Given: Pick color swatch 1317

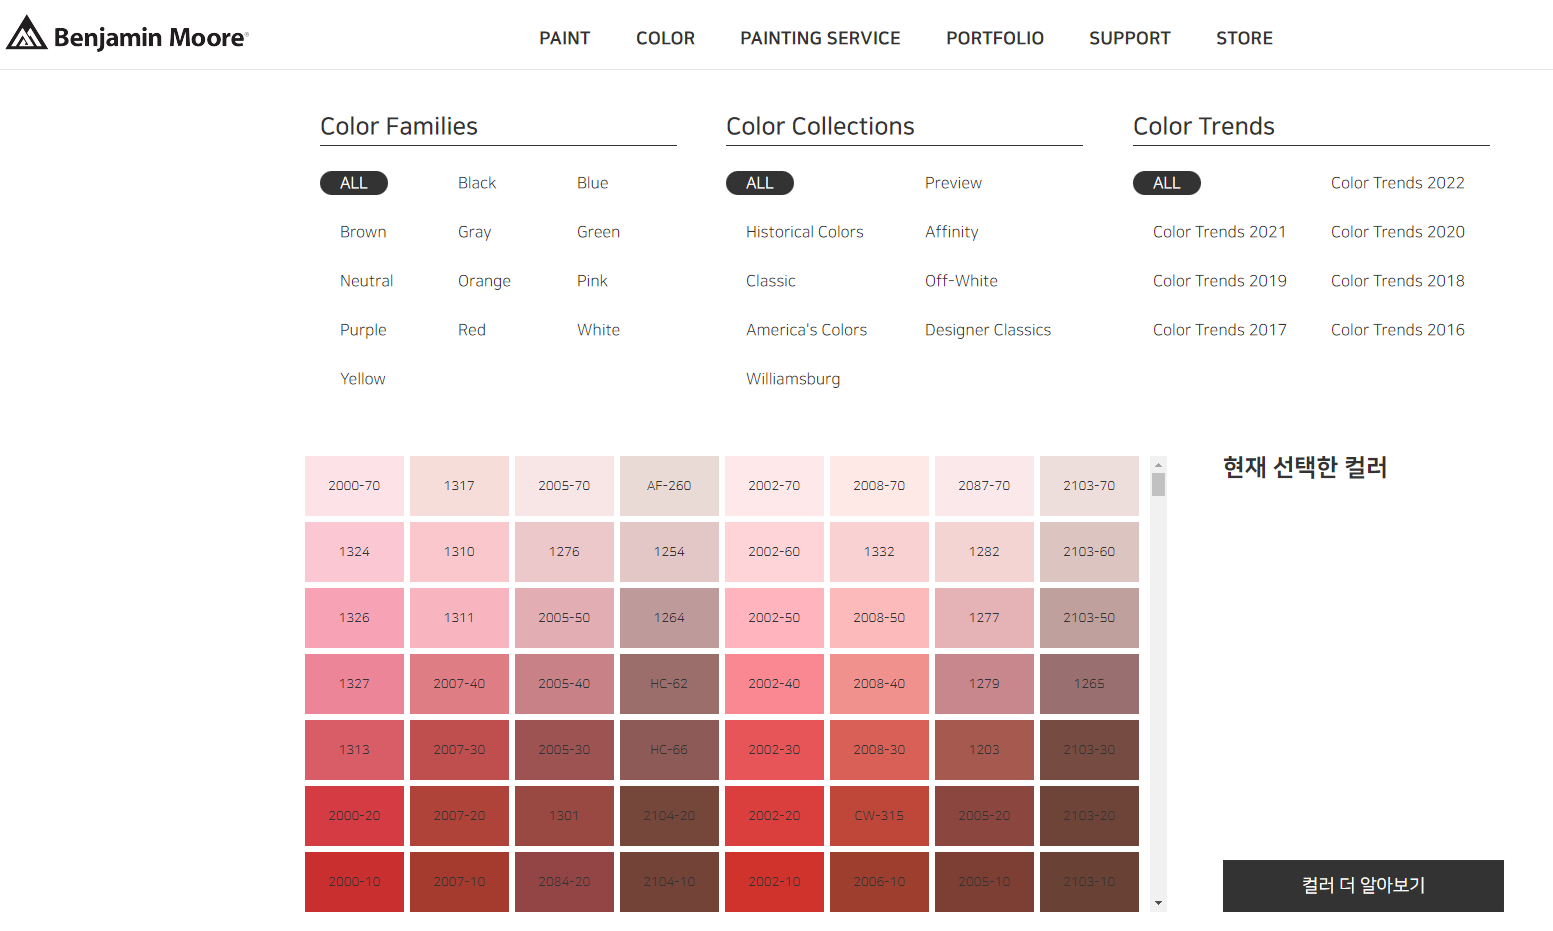Looking at the screenshot, I should [x=459, y=486].
